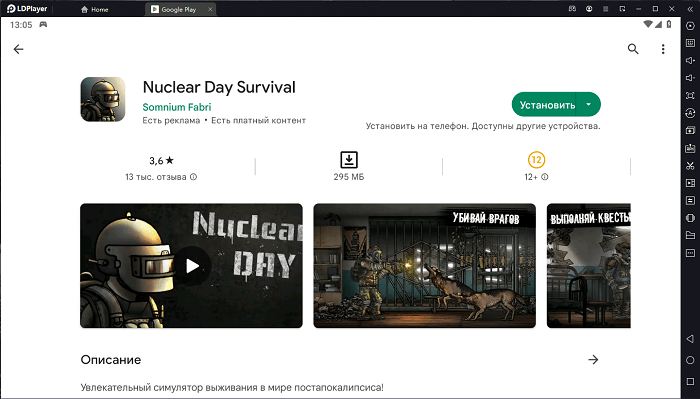This screenshot has width=700, height=399.
Task: Click the LDPlayer logo
Action: [x=27, y=9]
